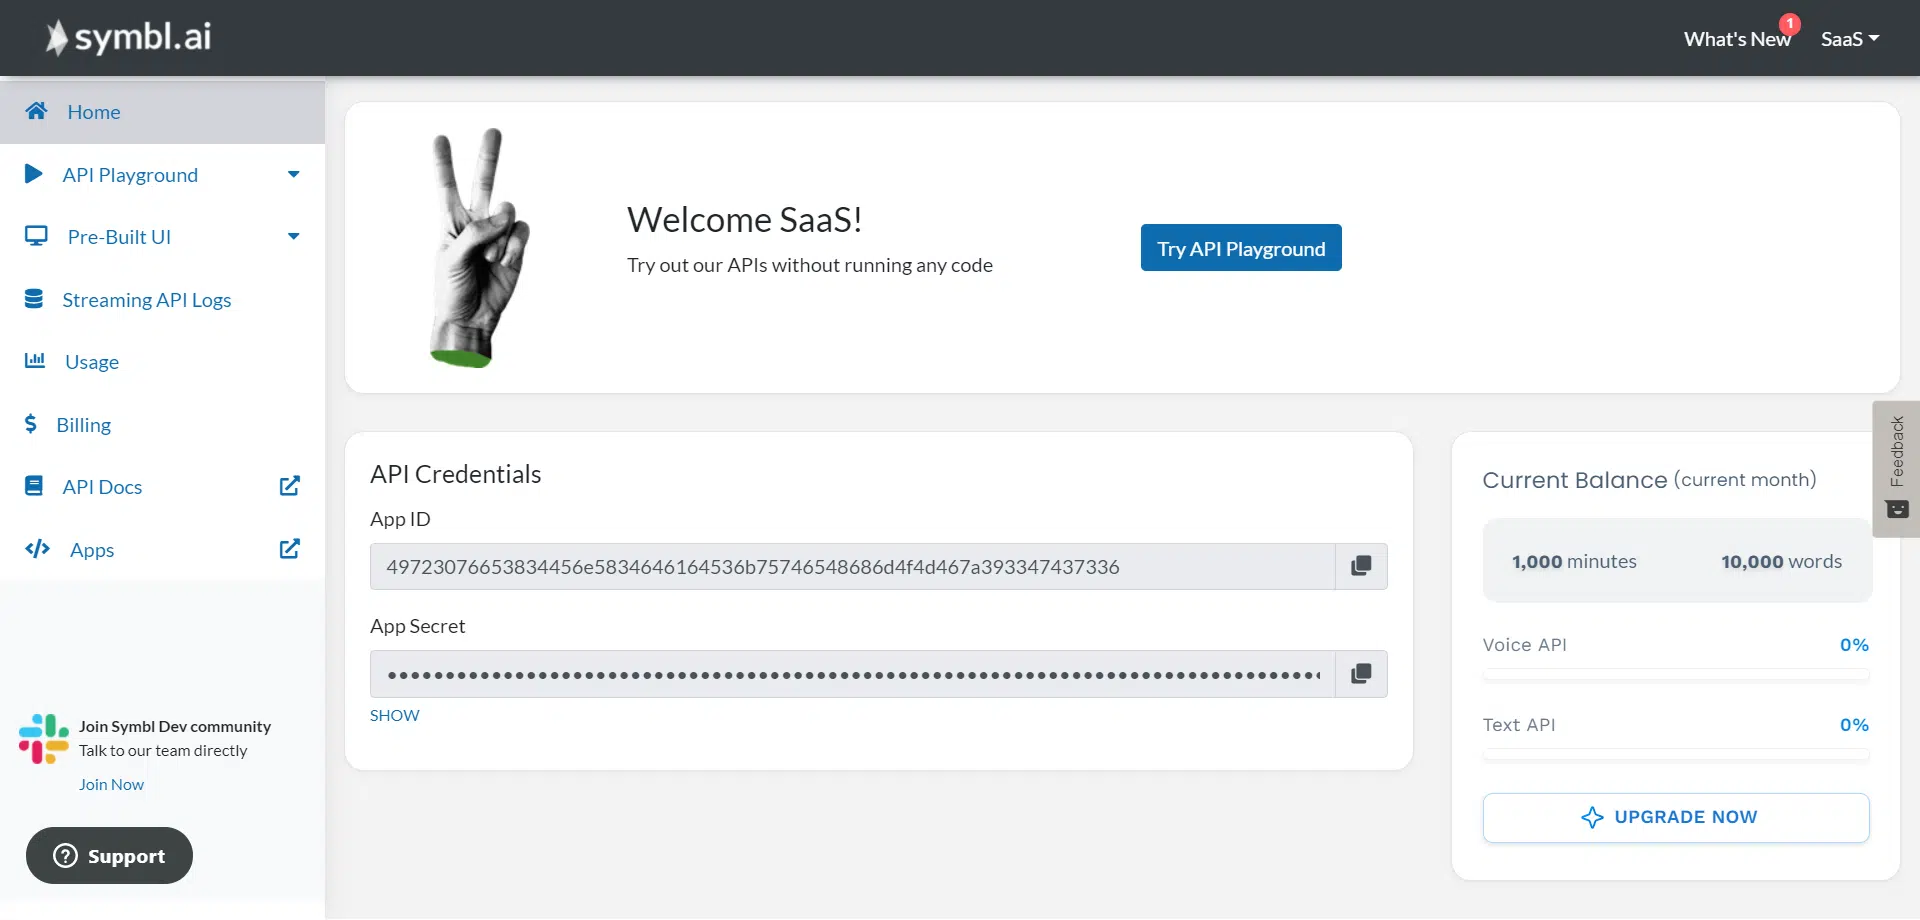Click the API Playground play icon
The width and height of the screenshot is (1920, 920).
click(33, 174)
